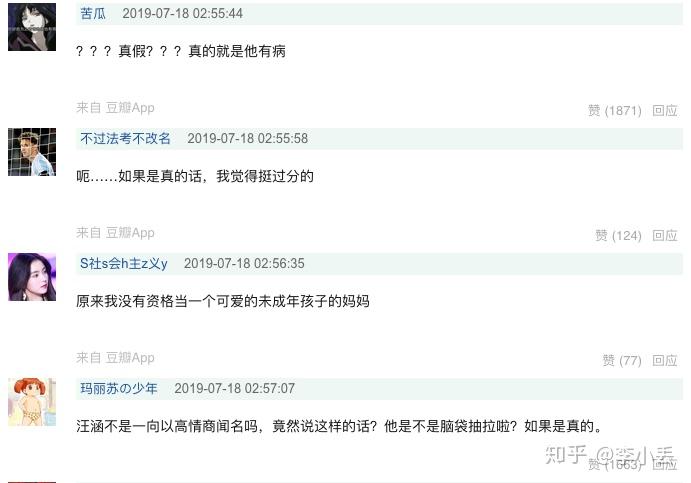Click the soccer player avatar
Screen dimensions: 691x483
32,152
